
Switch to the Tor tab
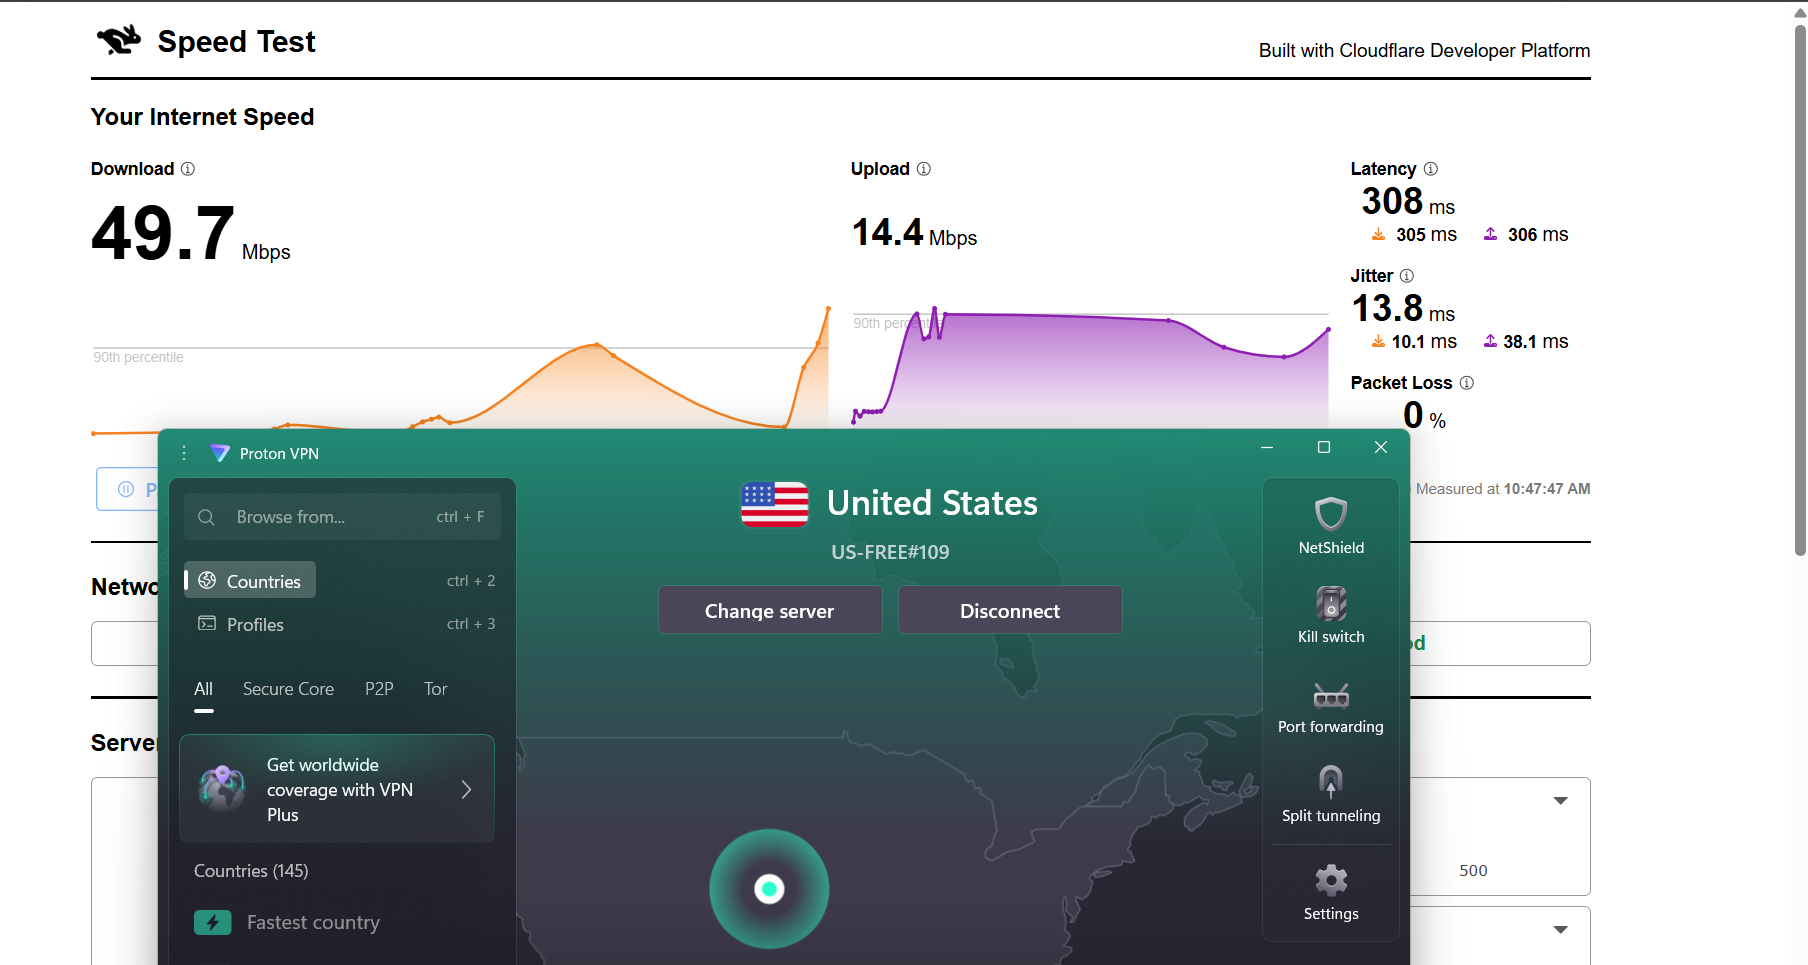(x=435, y=689)
